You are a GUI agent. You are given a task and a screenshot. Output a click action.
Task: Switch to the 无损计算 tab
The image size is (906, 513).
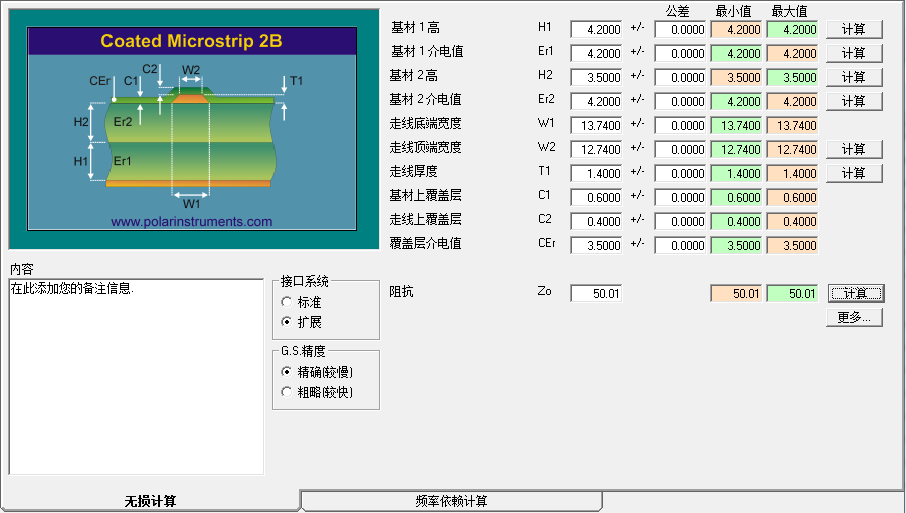[150, 500]
